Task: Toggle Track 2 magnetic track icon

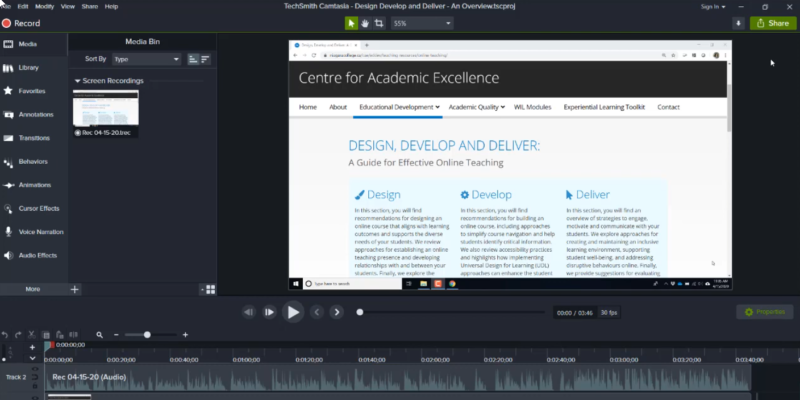Action: click(x=35, y=377)
